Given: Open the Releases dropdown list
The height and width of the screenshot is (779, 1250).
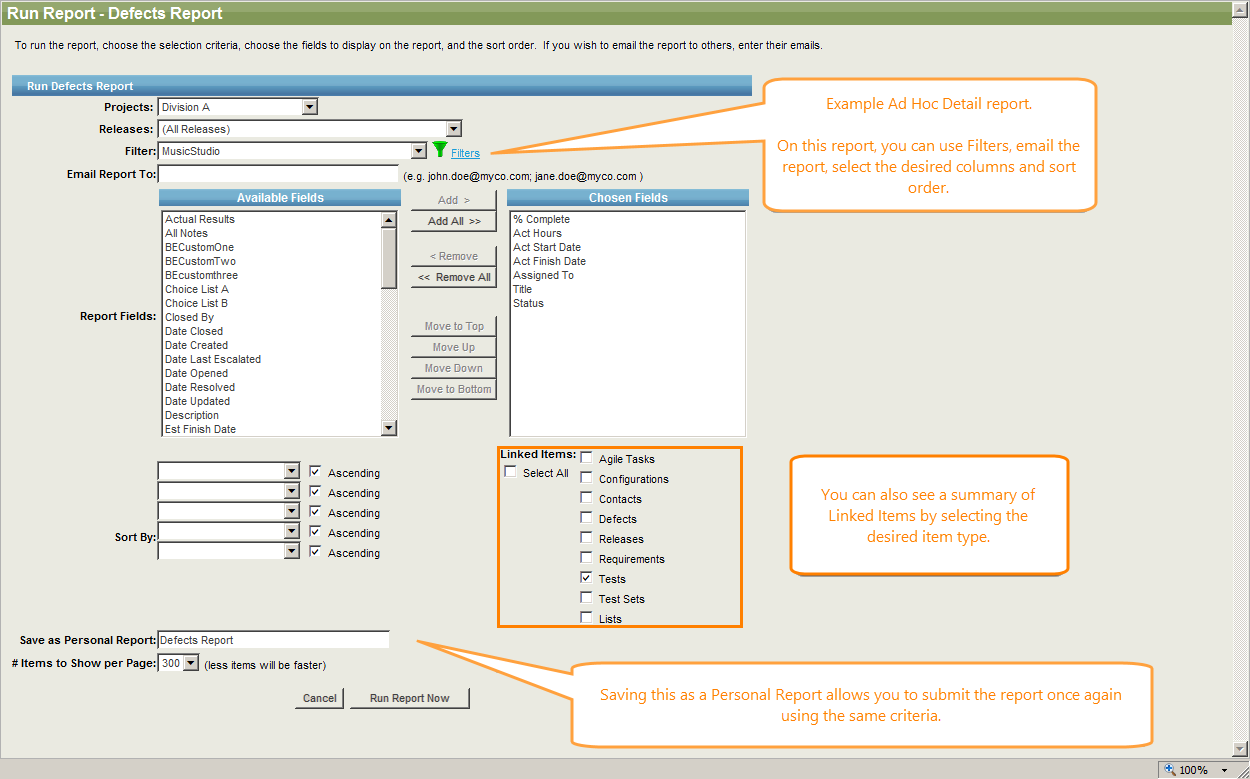Looking at the screenshot, I should tap(453, 129).
